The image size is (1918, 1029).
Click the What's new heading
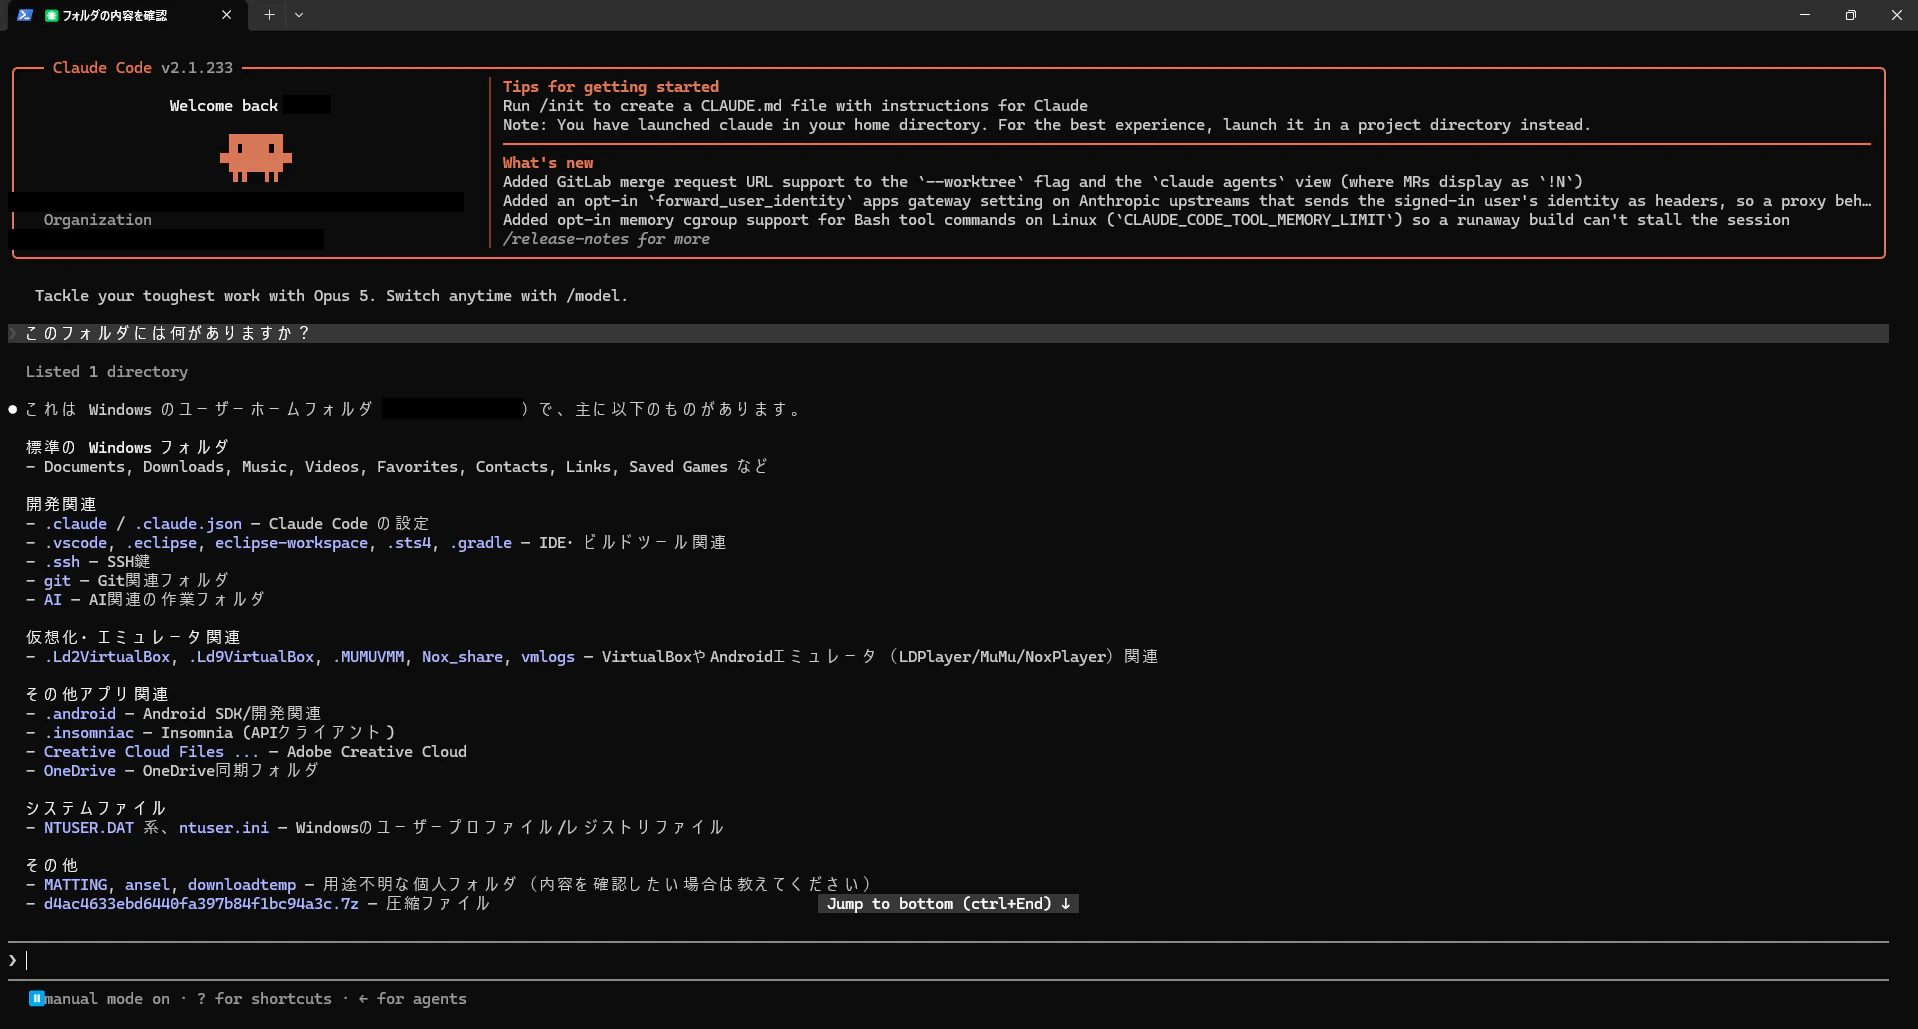point(548,163)
